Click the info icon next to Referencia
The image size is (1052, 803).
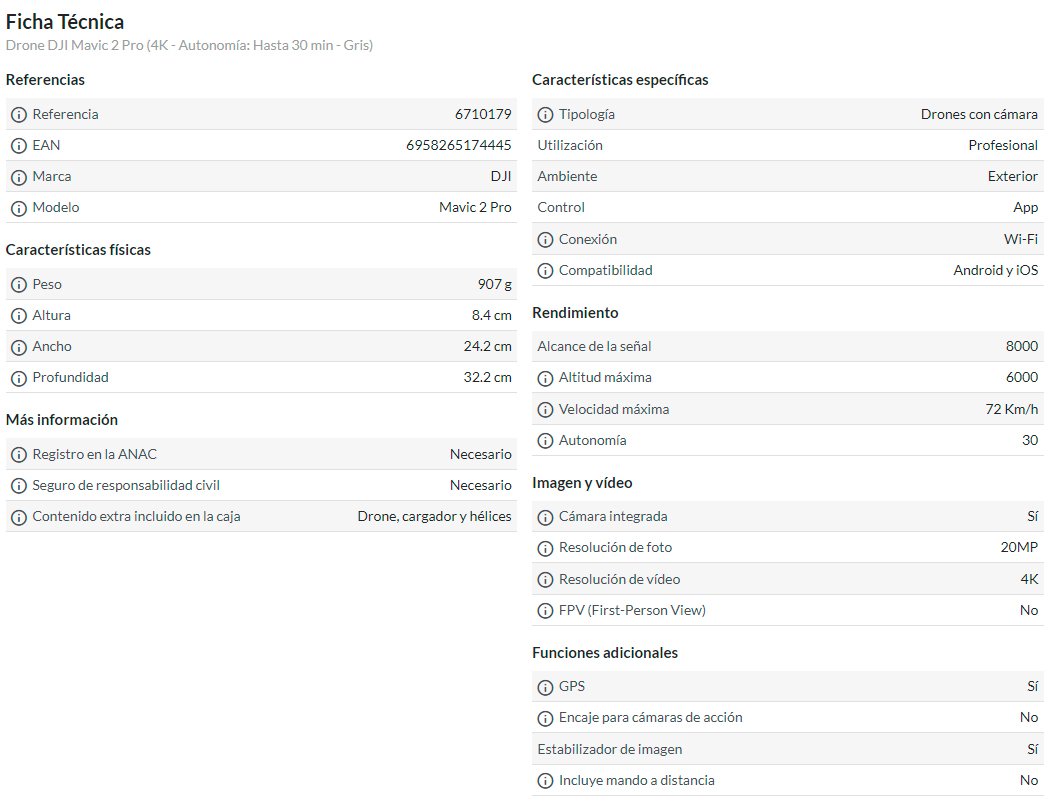(19, 115)
